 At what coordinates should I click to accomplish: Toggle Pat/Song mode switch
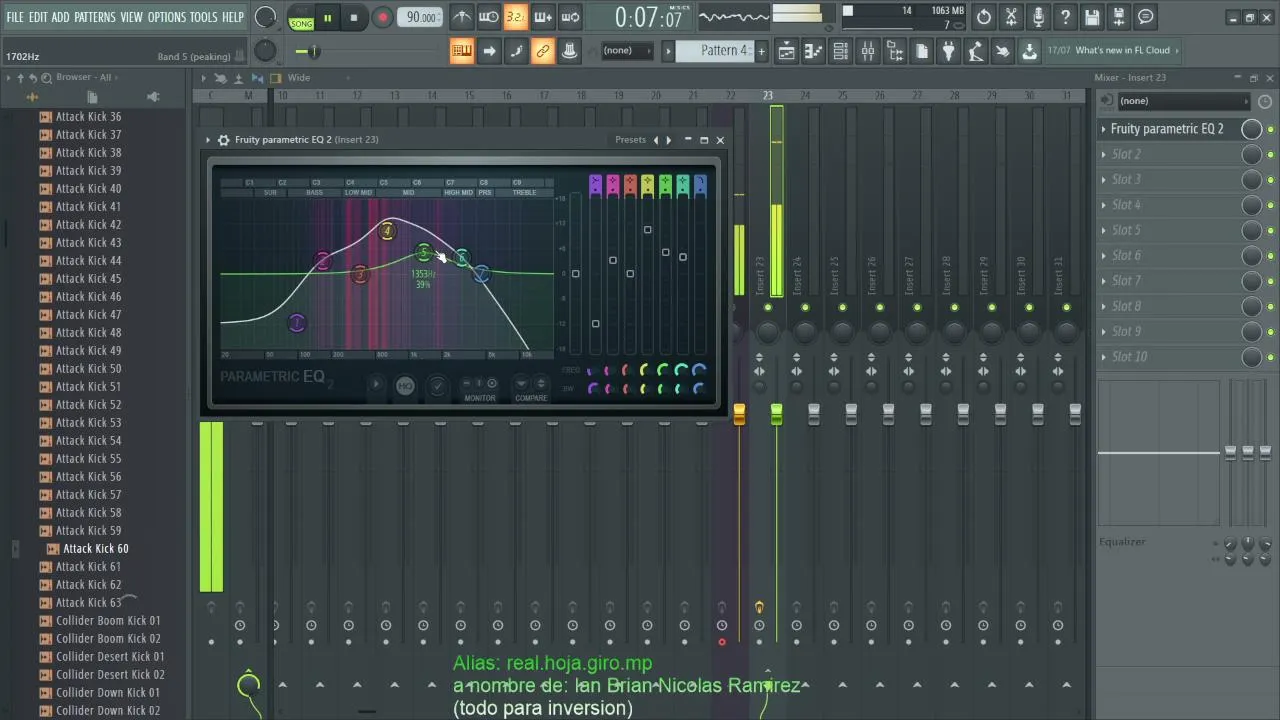(301, 17)
